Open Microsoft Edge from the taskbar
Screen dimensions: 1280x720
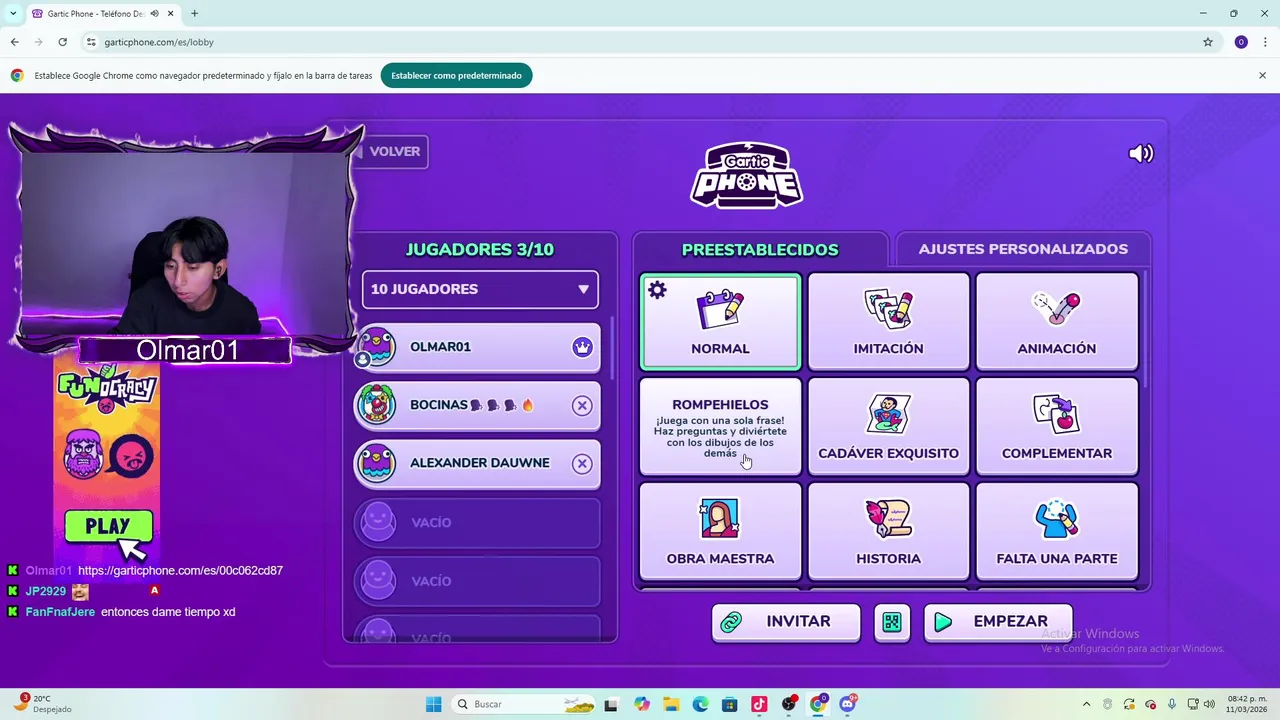tap(700, 704)
